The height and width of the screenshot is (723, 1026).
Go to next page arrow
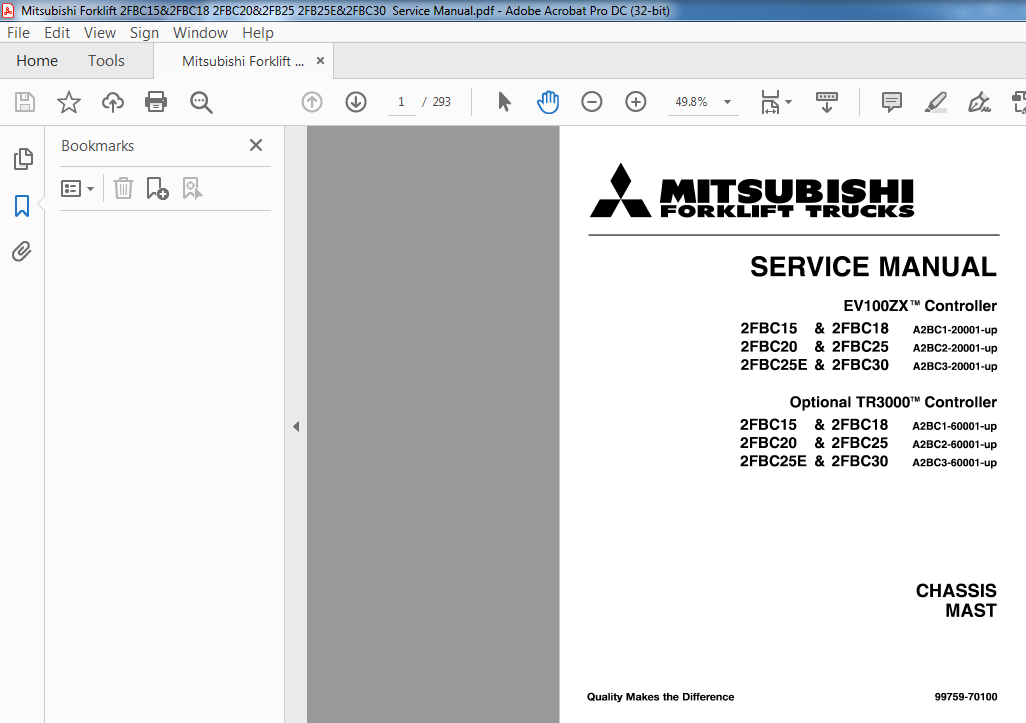pyautogui.click(x=356, y=102)
